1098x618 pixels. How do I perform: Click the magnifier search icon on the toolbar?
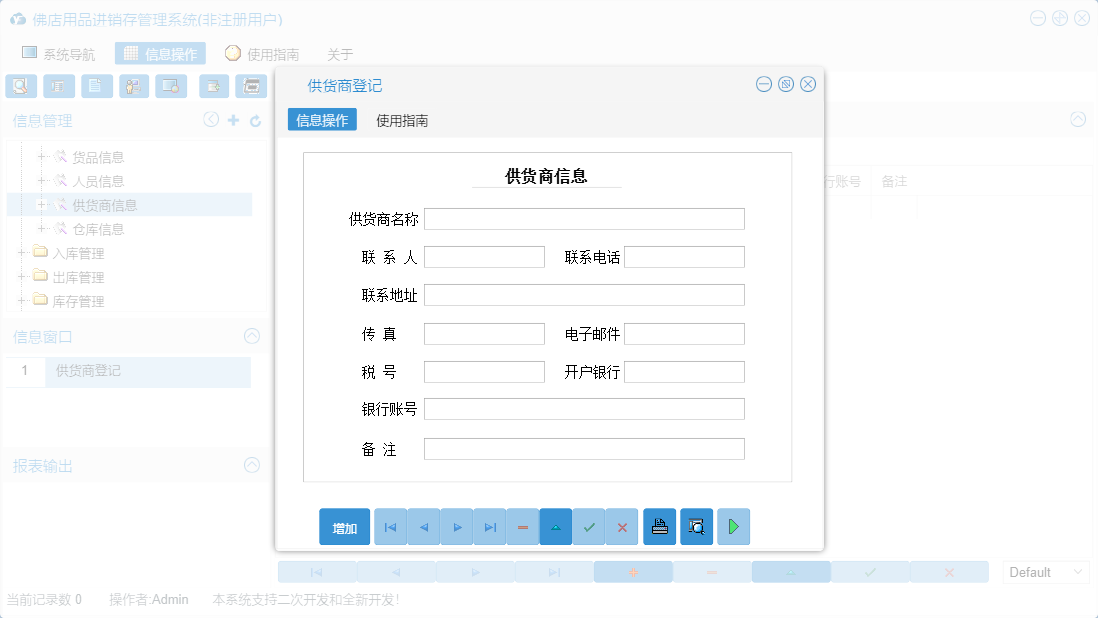coord(20,86)
